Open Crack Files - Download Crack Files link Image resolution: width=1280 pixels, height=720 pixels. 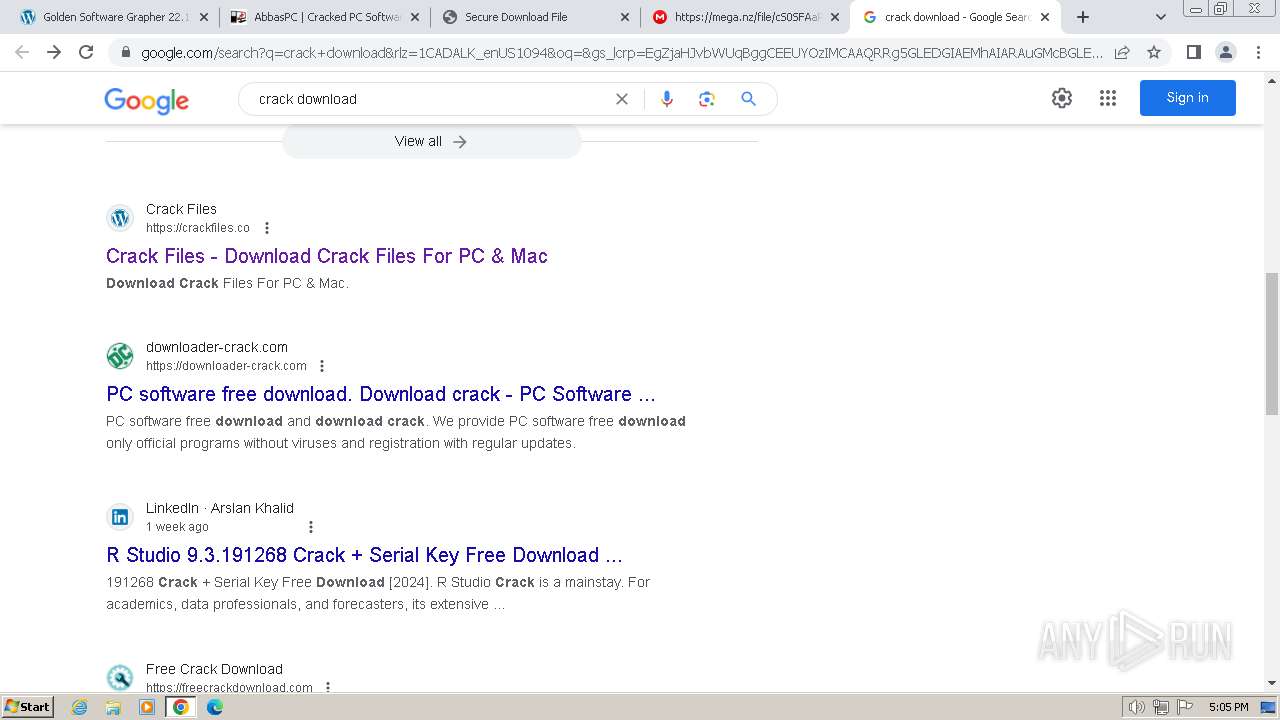click(x=327, y=256)
